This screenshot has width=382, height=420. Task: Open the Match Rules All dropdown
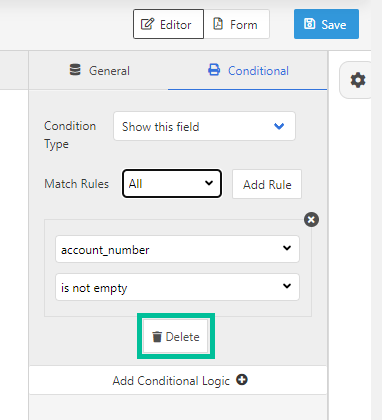[172, 184]
